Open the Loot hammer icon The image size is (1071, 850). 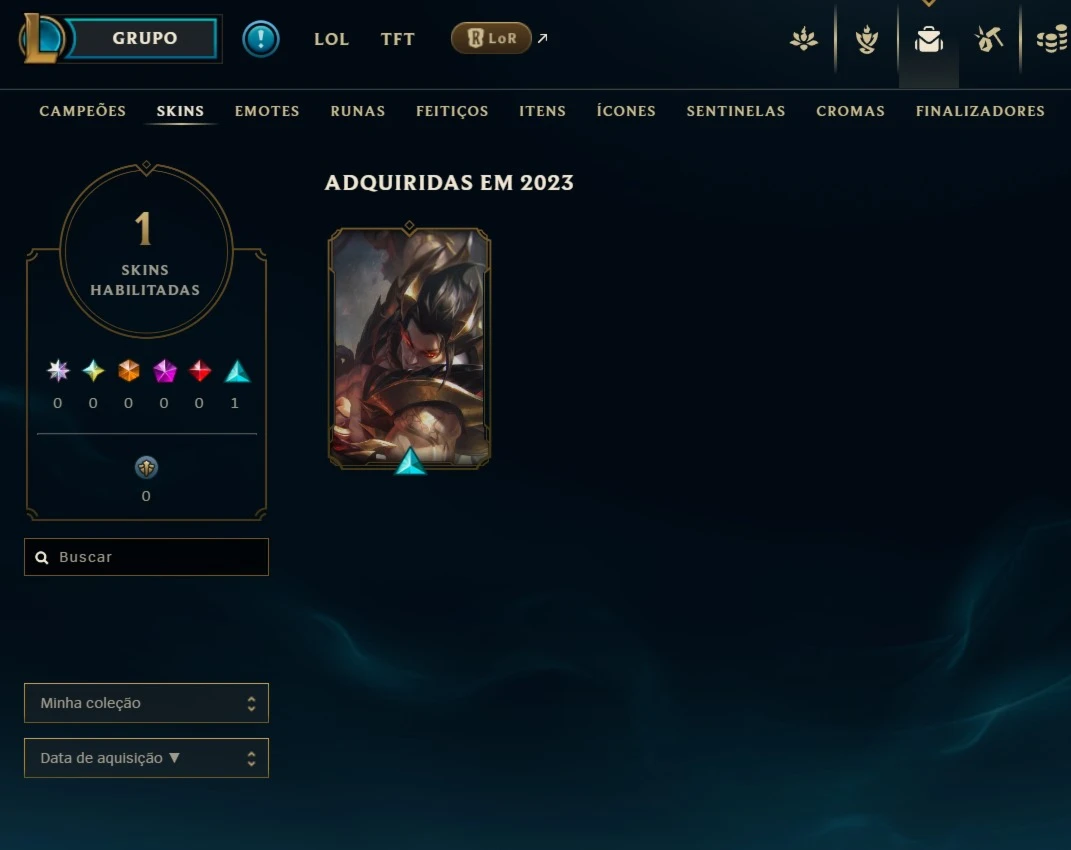point(988,39)
